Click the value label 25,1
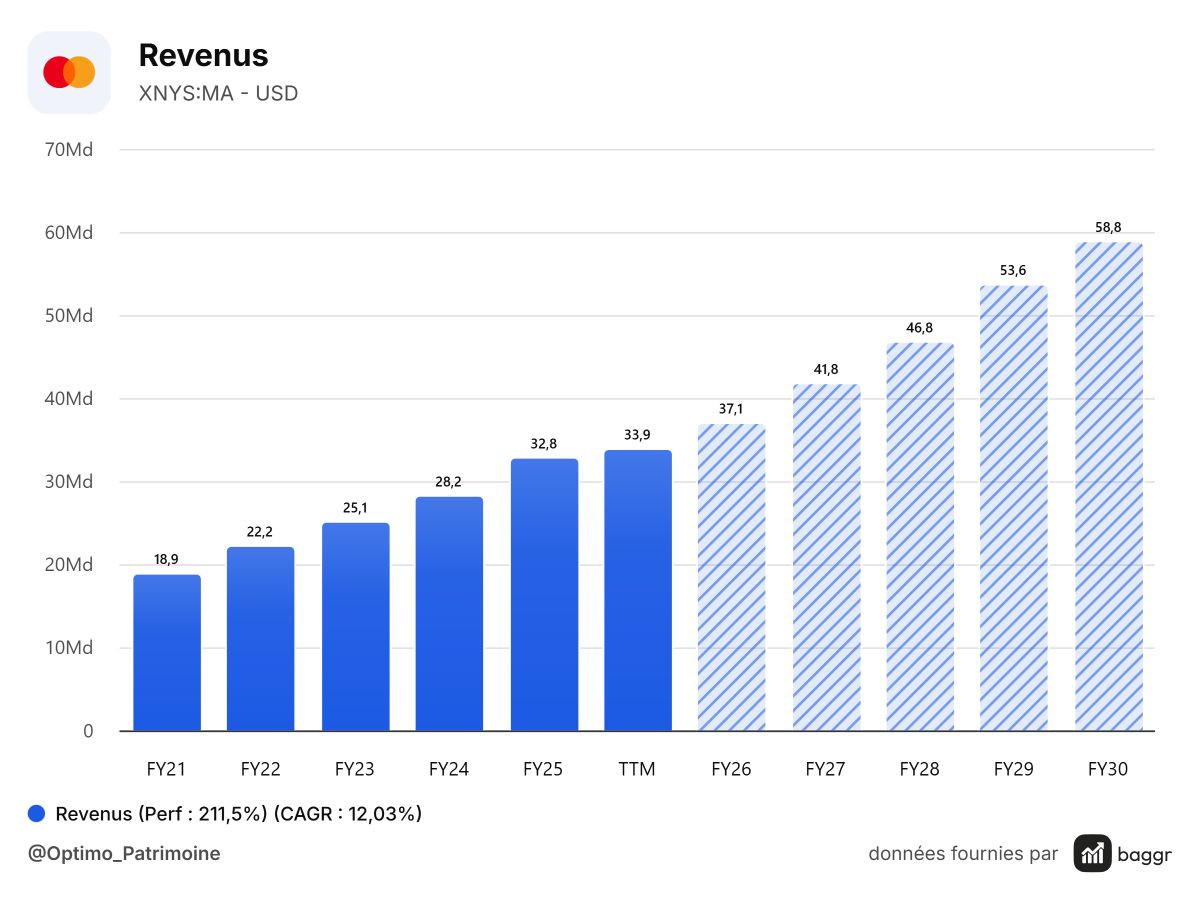Viewport: 1200px width, 900px height. [356, 508]
